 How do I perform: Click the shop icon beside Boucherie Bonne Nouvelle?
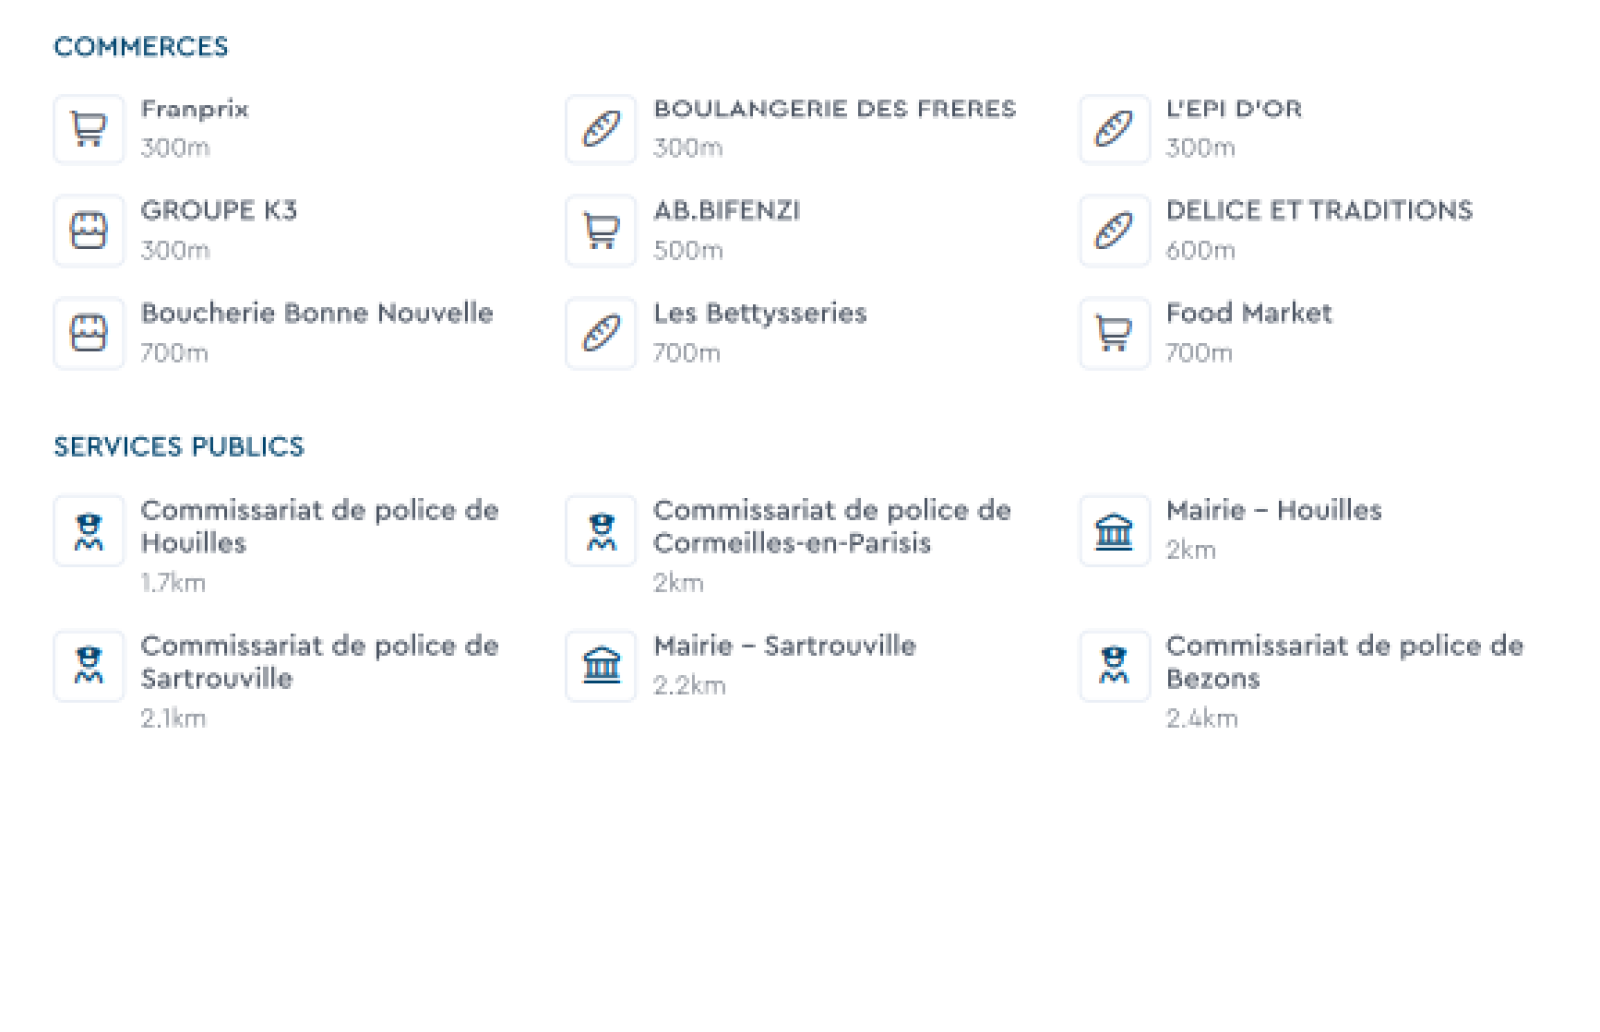coord(89,333)
